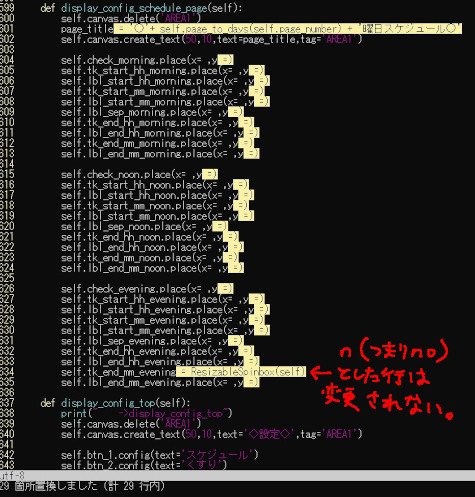
Task: Place cursor on self.check_evening.place line
Action: [147, 289]
